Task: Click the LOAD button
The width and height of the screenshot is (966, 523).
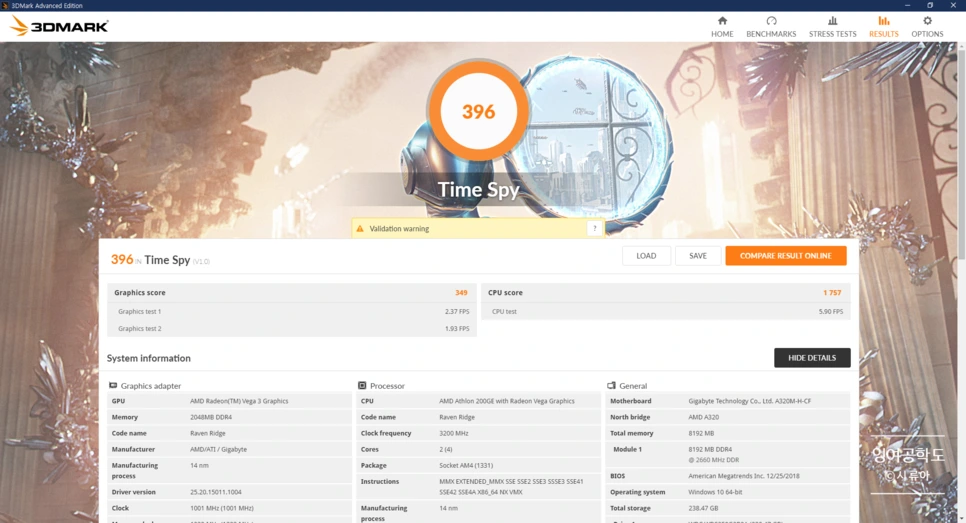Action: 646,256
